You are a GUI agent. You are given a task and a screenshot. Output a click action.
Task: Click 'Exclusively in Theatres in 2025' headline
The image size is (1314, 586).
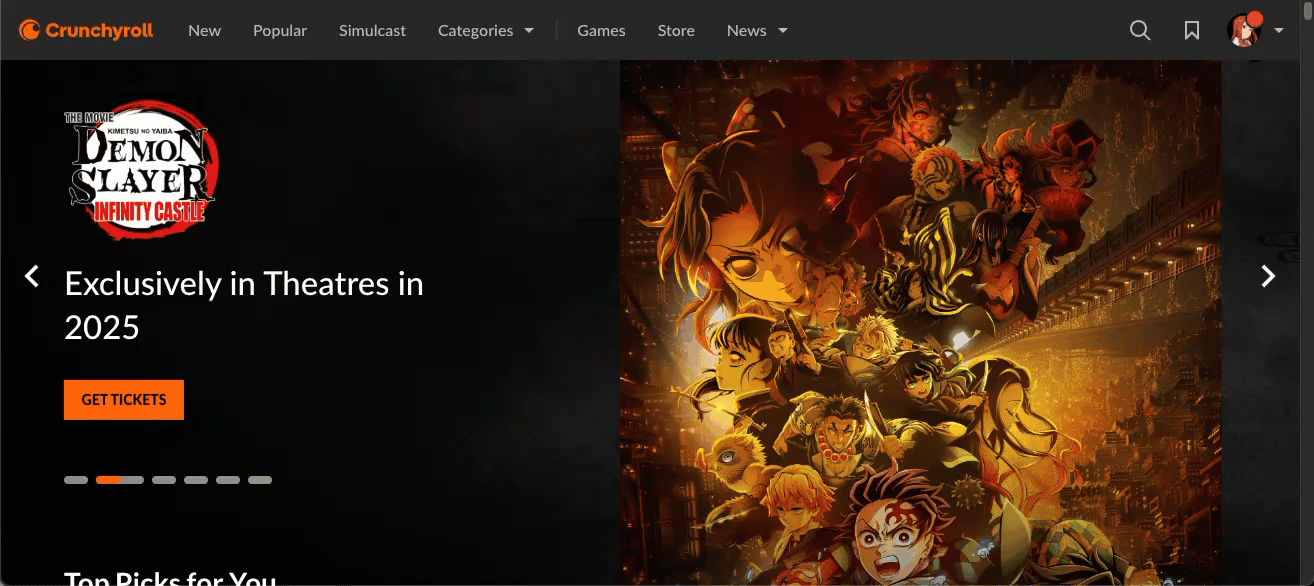244,305
